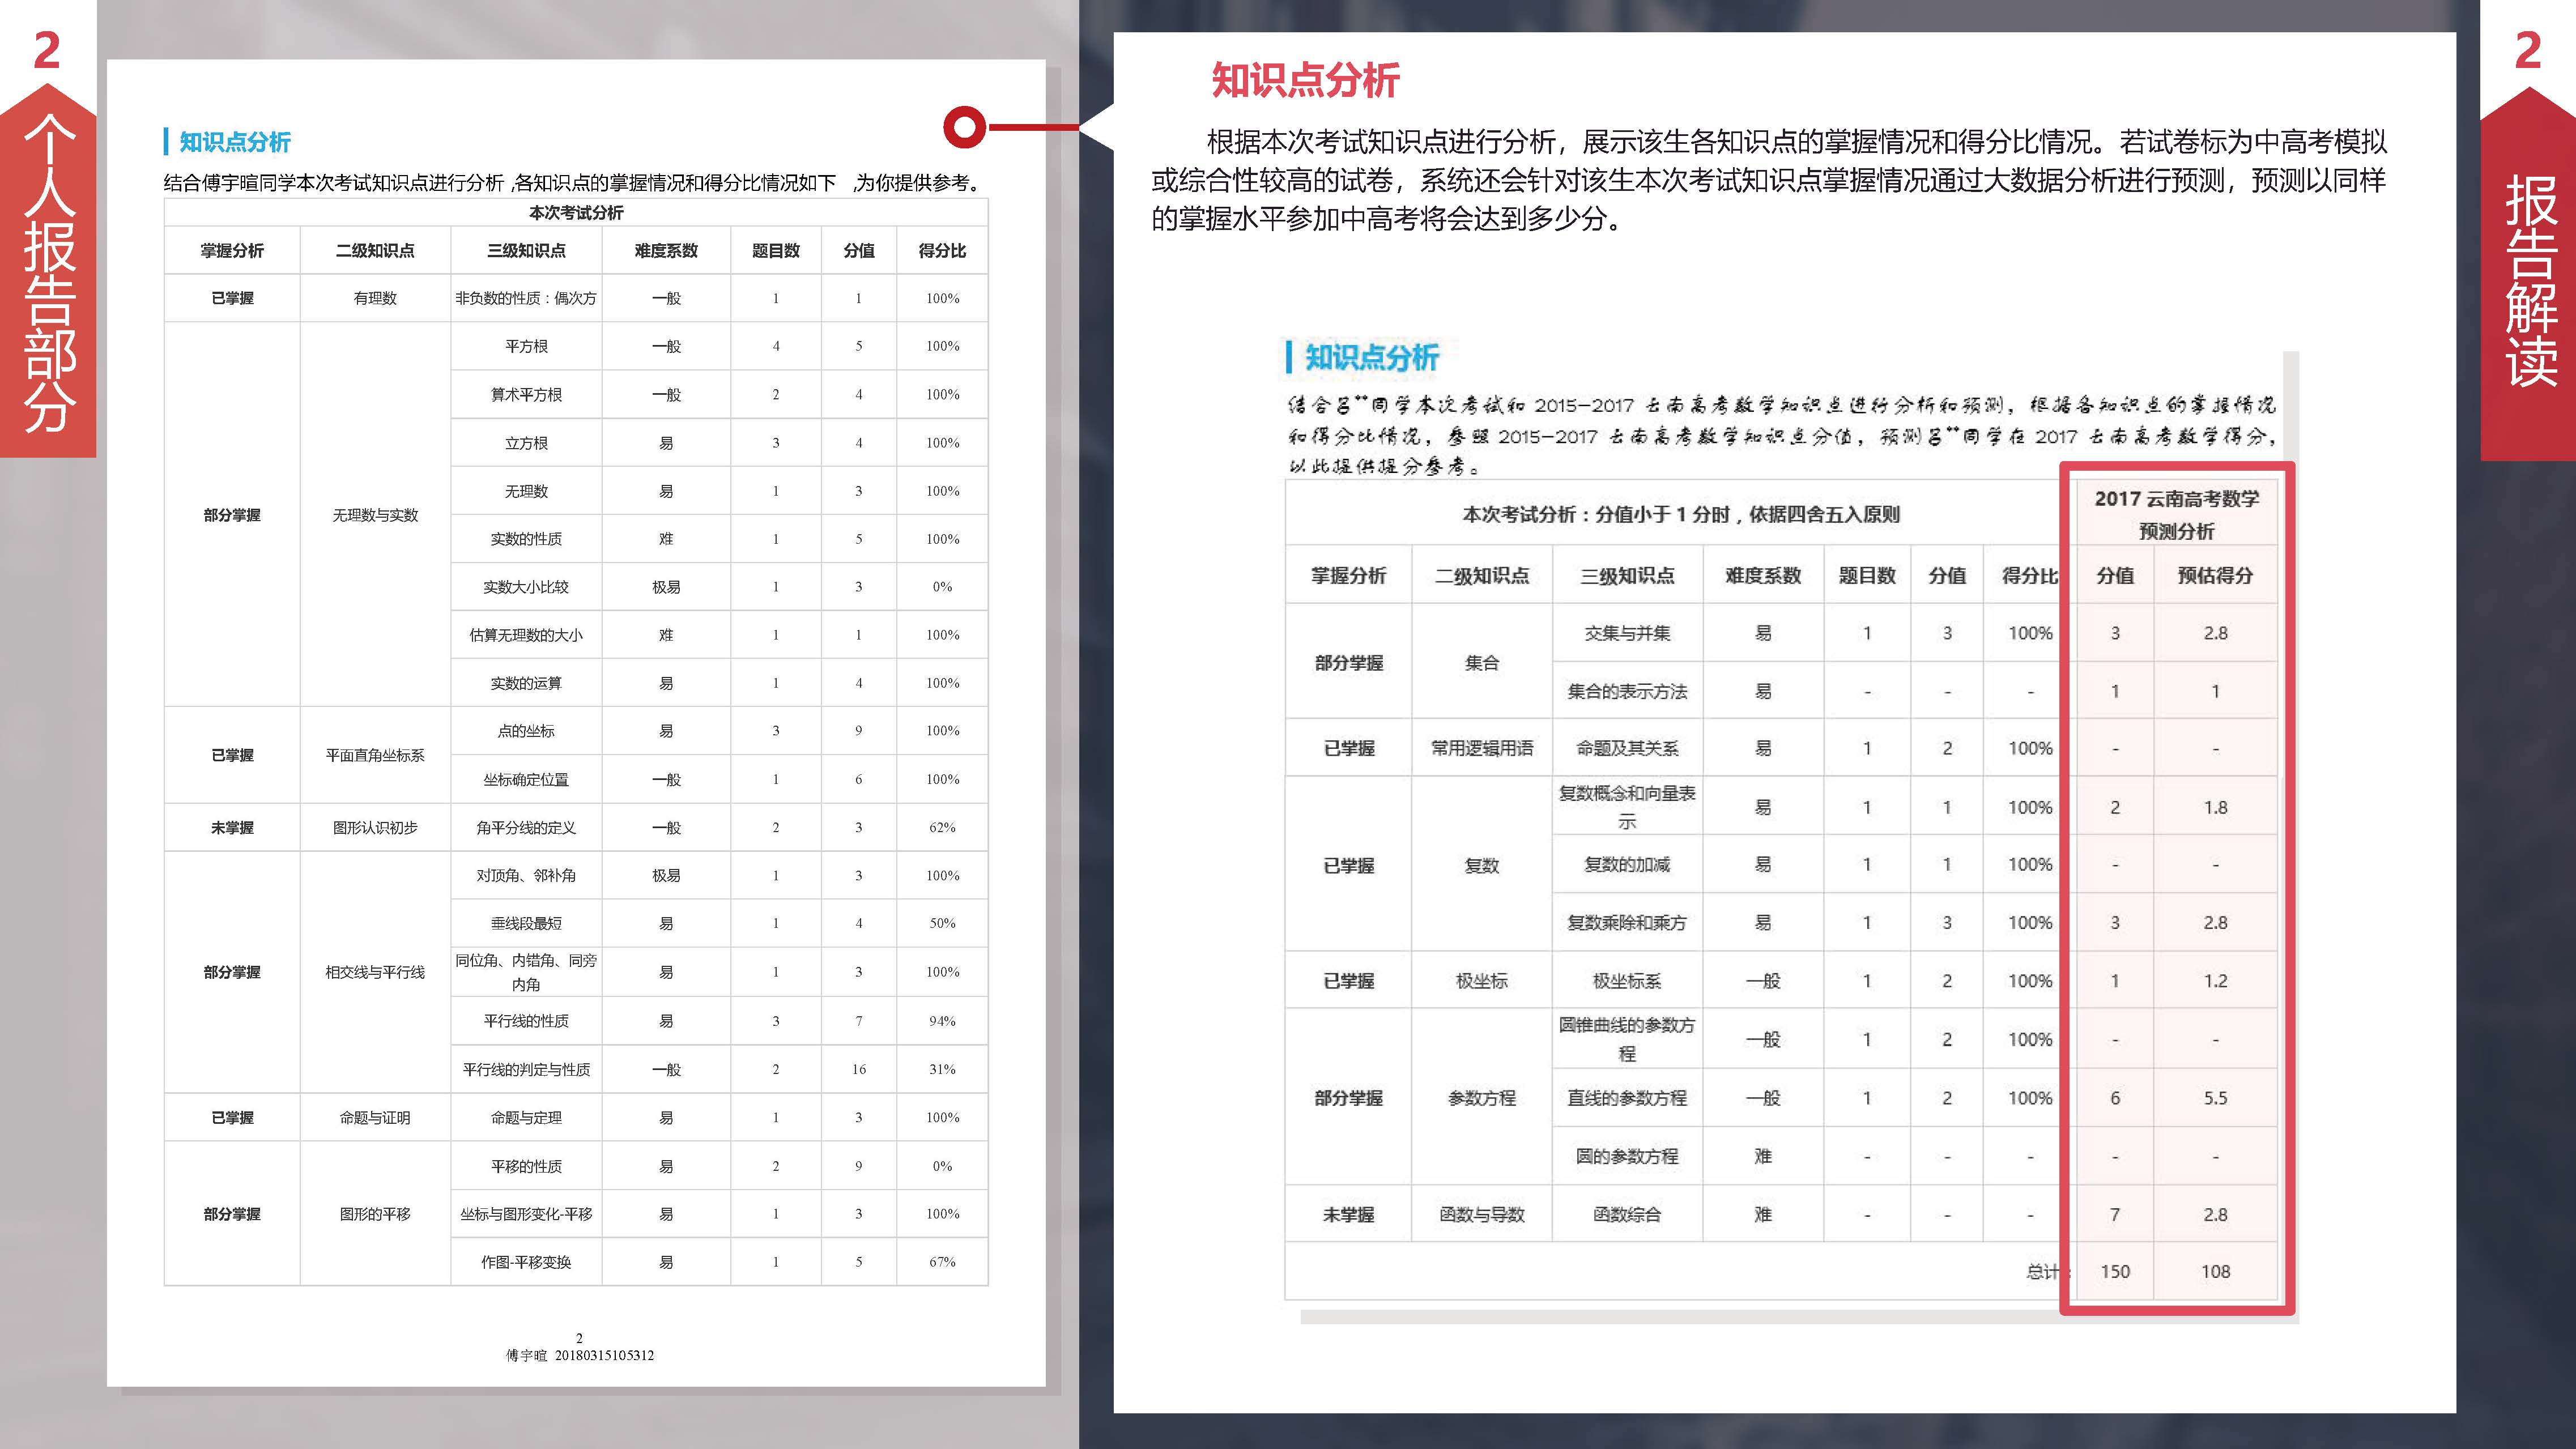Click the 平面直角坐标系 cell
The image size is (2576, 1449).
[x=375, y=755]
